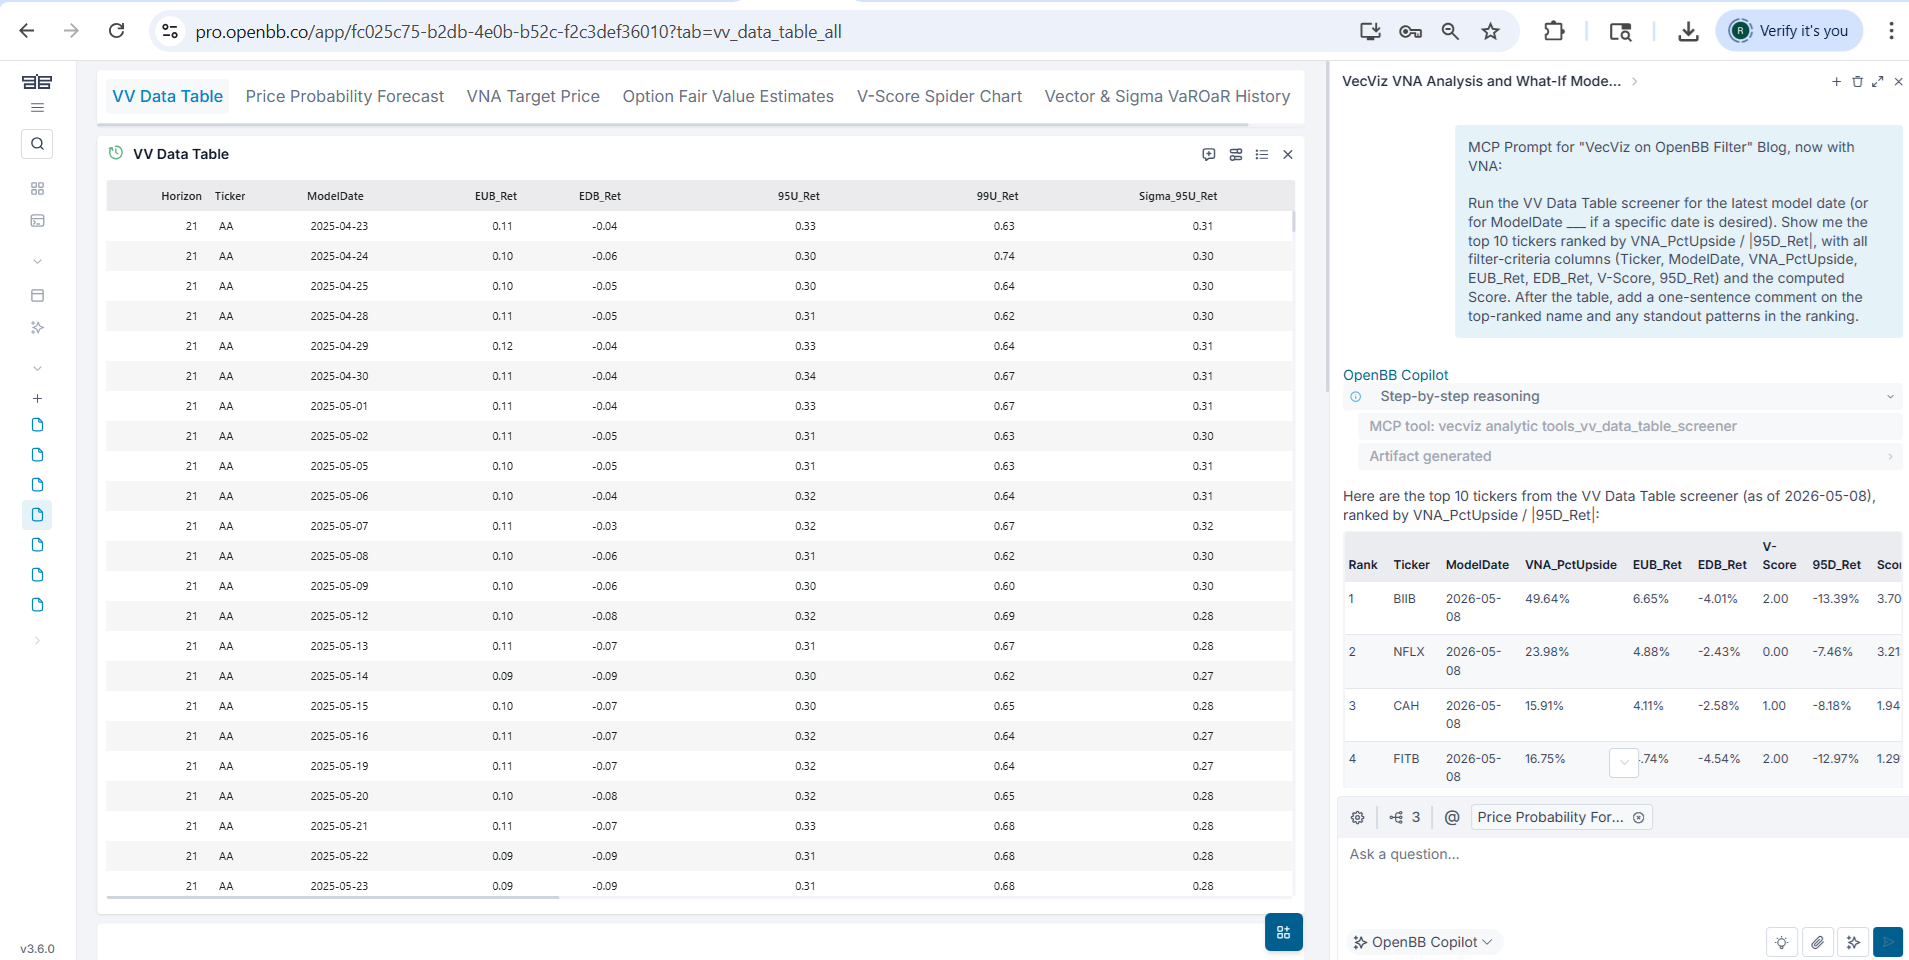Expand the Copilot chat panel fullscreen
This screenshot has height=960, width=1909.
pos(1878,82)
